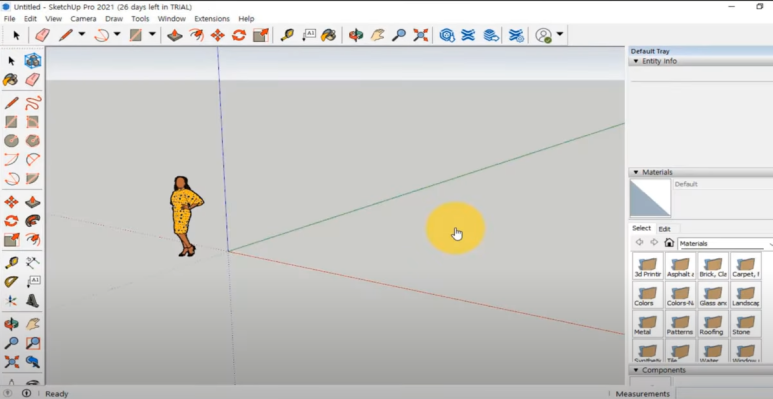This screenshot has width=773, height=399.
Task: Open the account sign-in dropdown arrow
Action: pyautogui.click(x=560, y=34)
